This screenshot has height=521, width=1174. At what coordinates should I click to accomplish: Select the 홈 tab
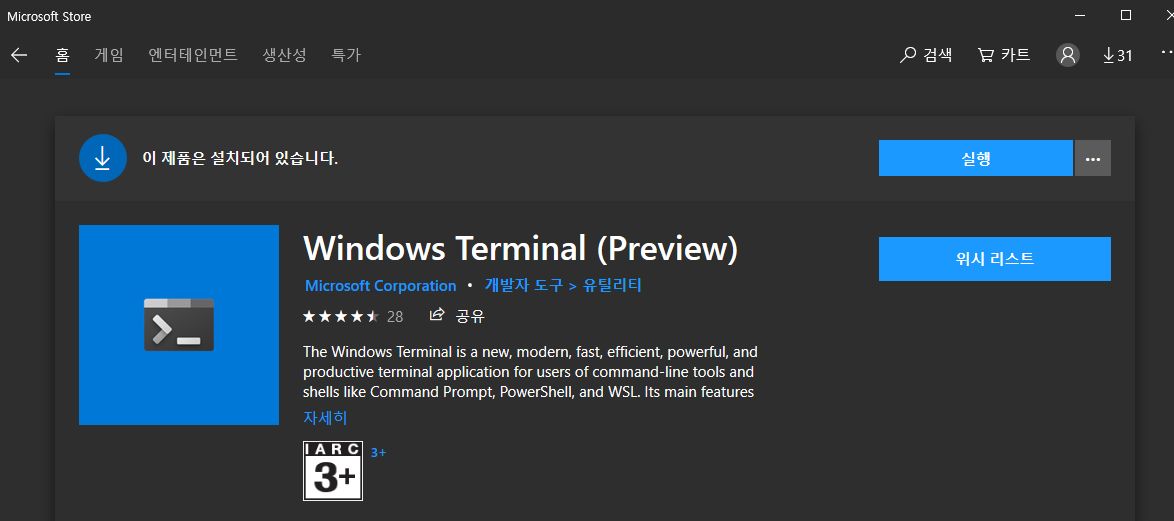[x=62, y=55]
